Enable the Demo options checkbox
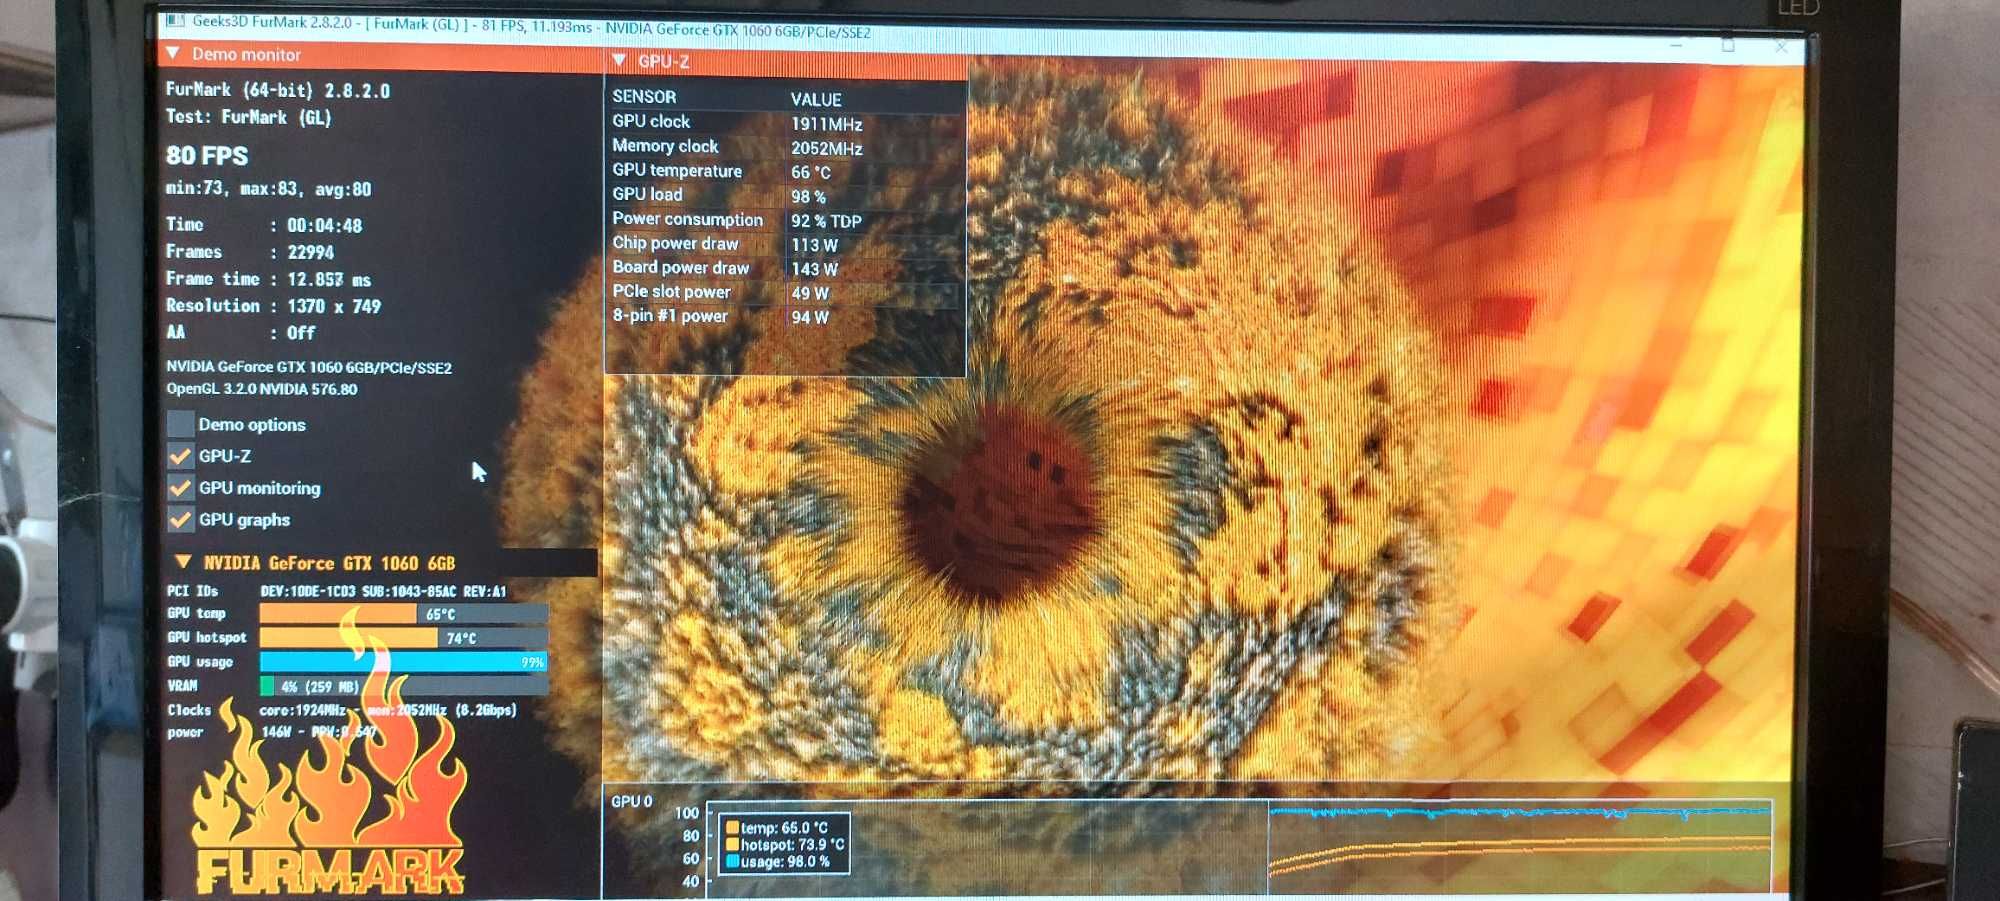This screenshot has height=901, width=2000. [x=181, y=424]
